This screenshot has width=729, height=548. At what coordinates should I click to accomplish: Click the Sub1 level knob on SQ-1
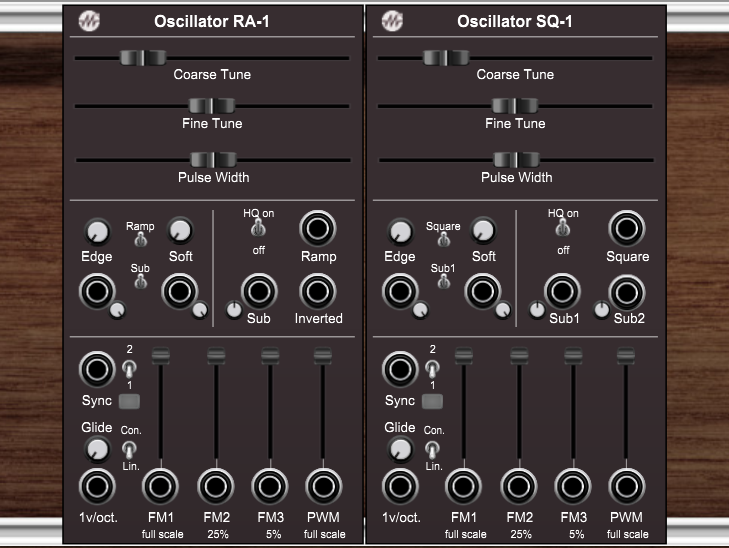click(537, 310)
